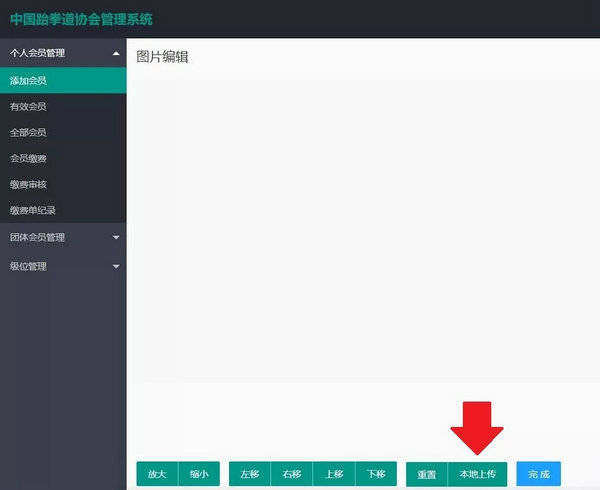Click the 级位管理 section label
This screenshot has width=600, height=490.
pyautogui.click(x=28, y=266)
